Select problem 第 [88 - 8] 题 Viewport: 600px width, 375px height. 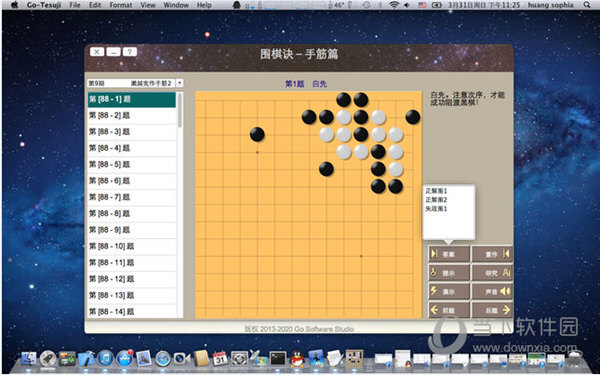132,214
